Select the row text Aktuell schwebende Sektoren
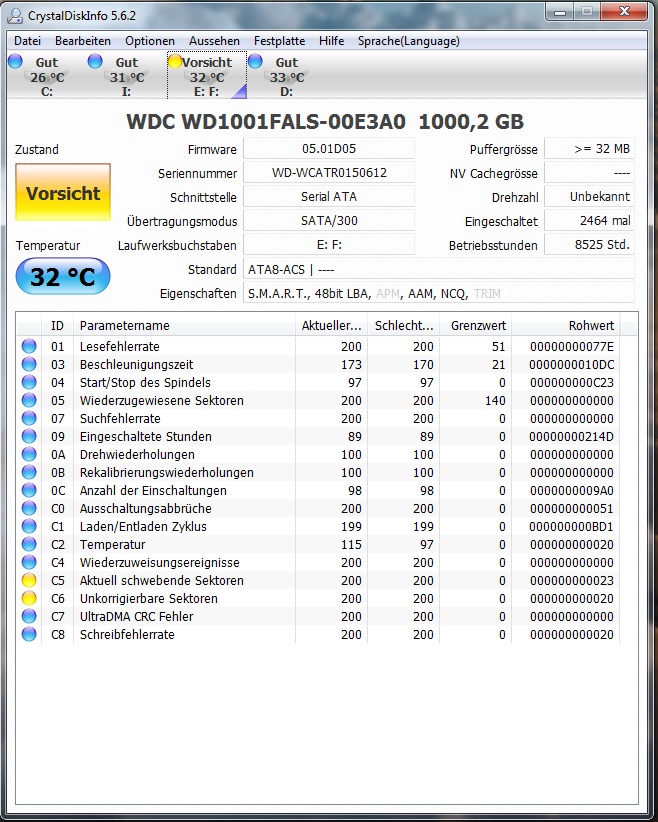Image resolution: width=658 pixels, height=822 pixels. click(x=161, y=580)
